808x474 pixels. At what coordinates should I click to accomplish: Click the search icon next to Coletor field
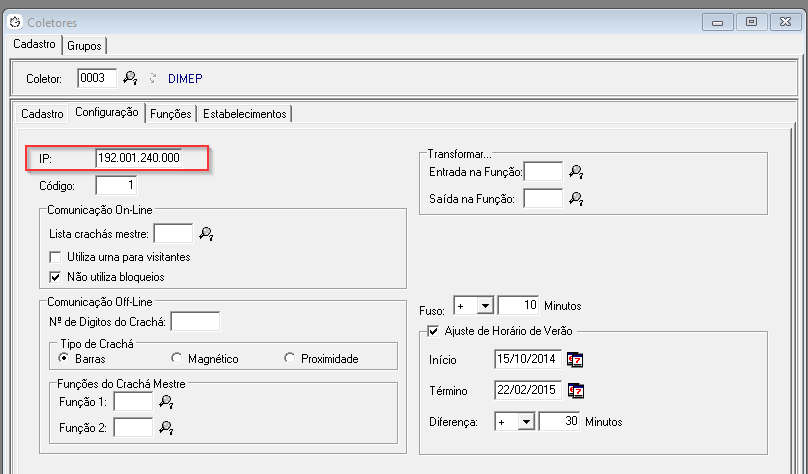pyautogui.click(x=130, y=78)
